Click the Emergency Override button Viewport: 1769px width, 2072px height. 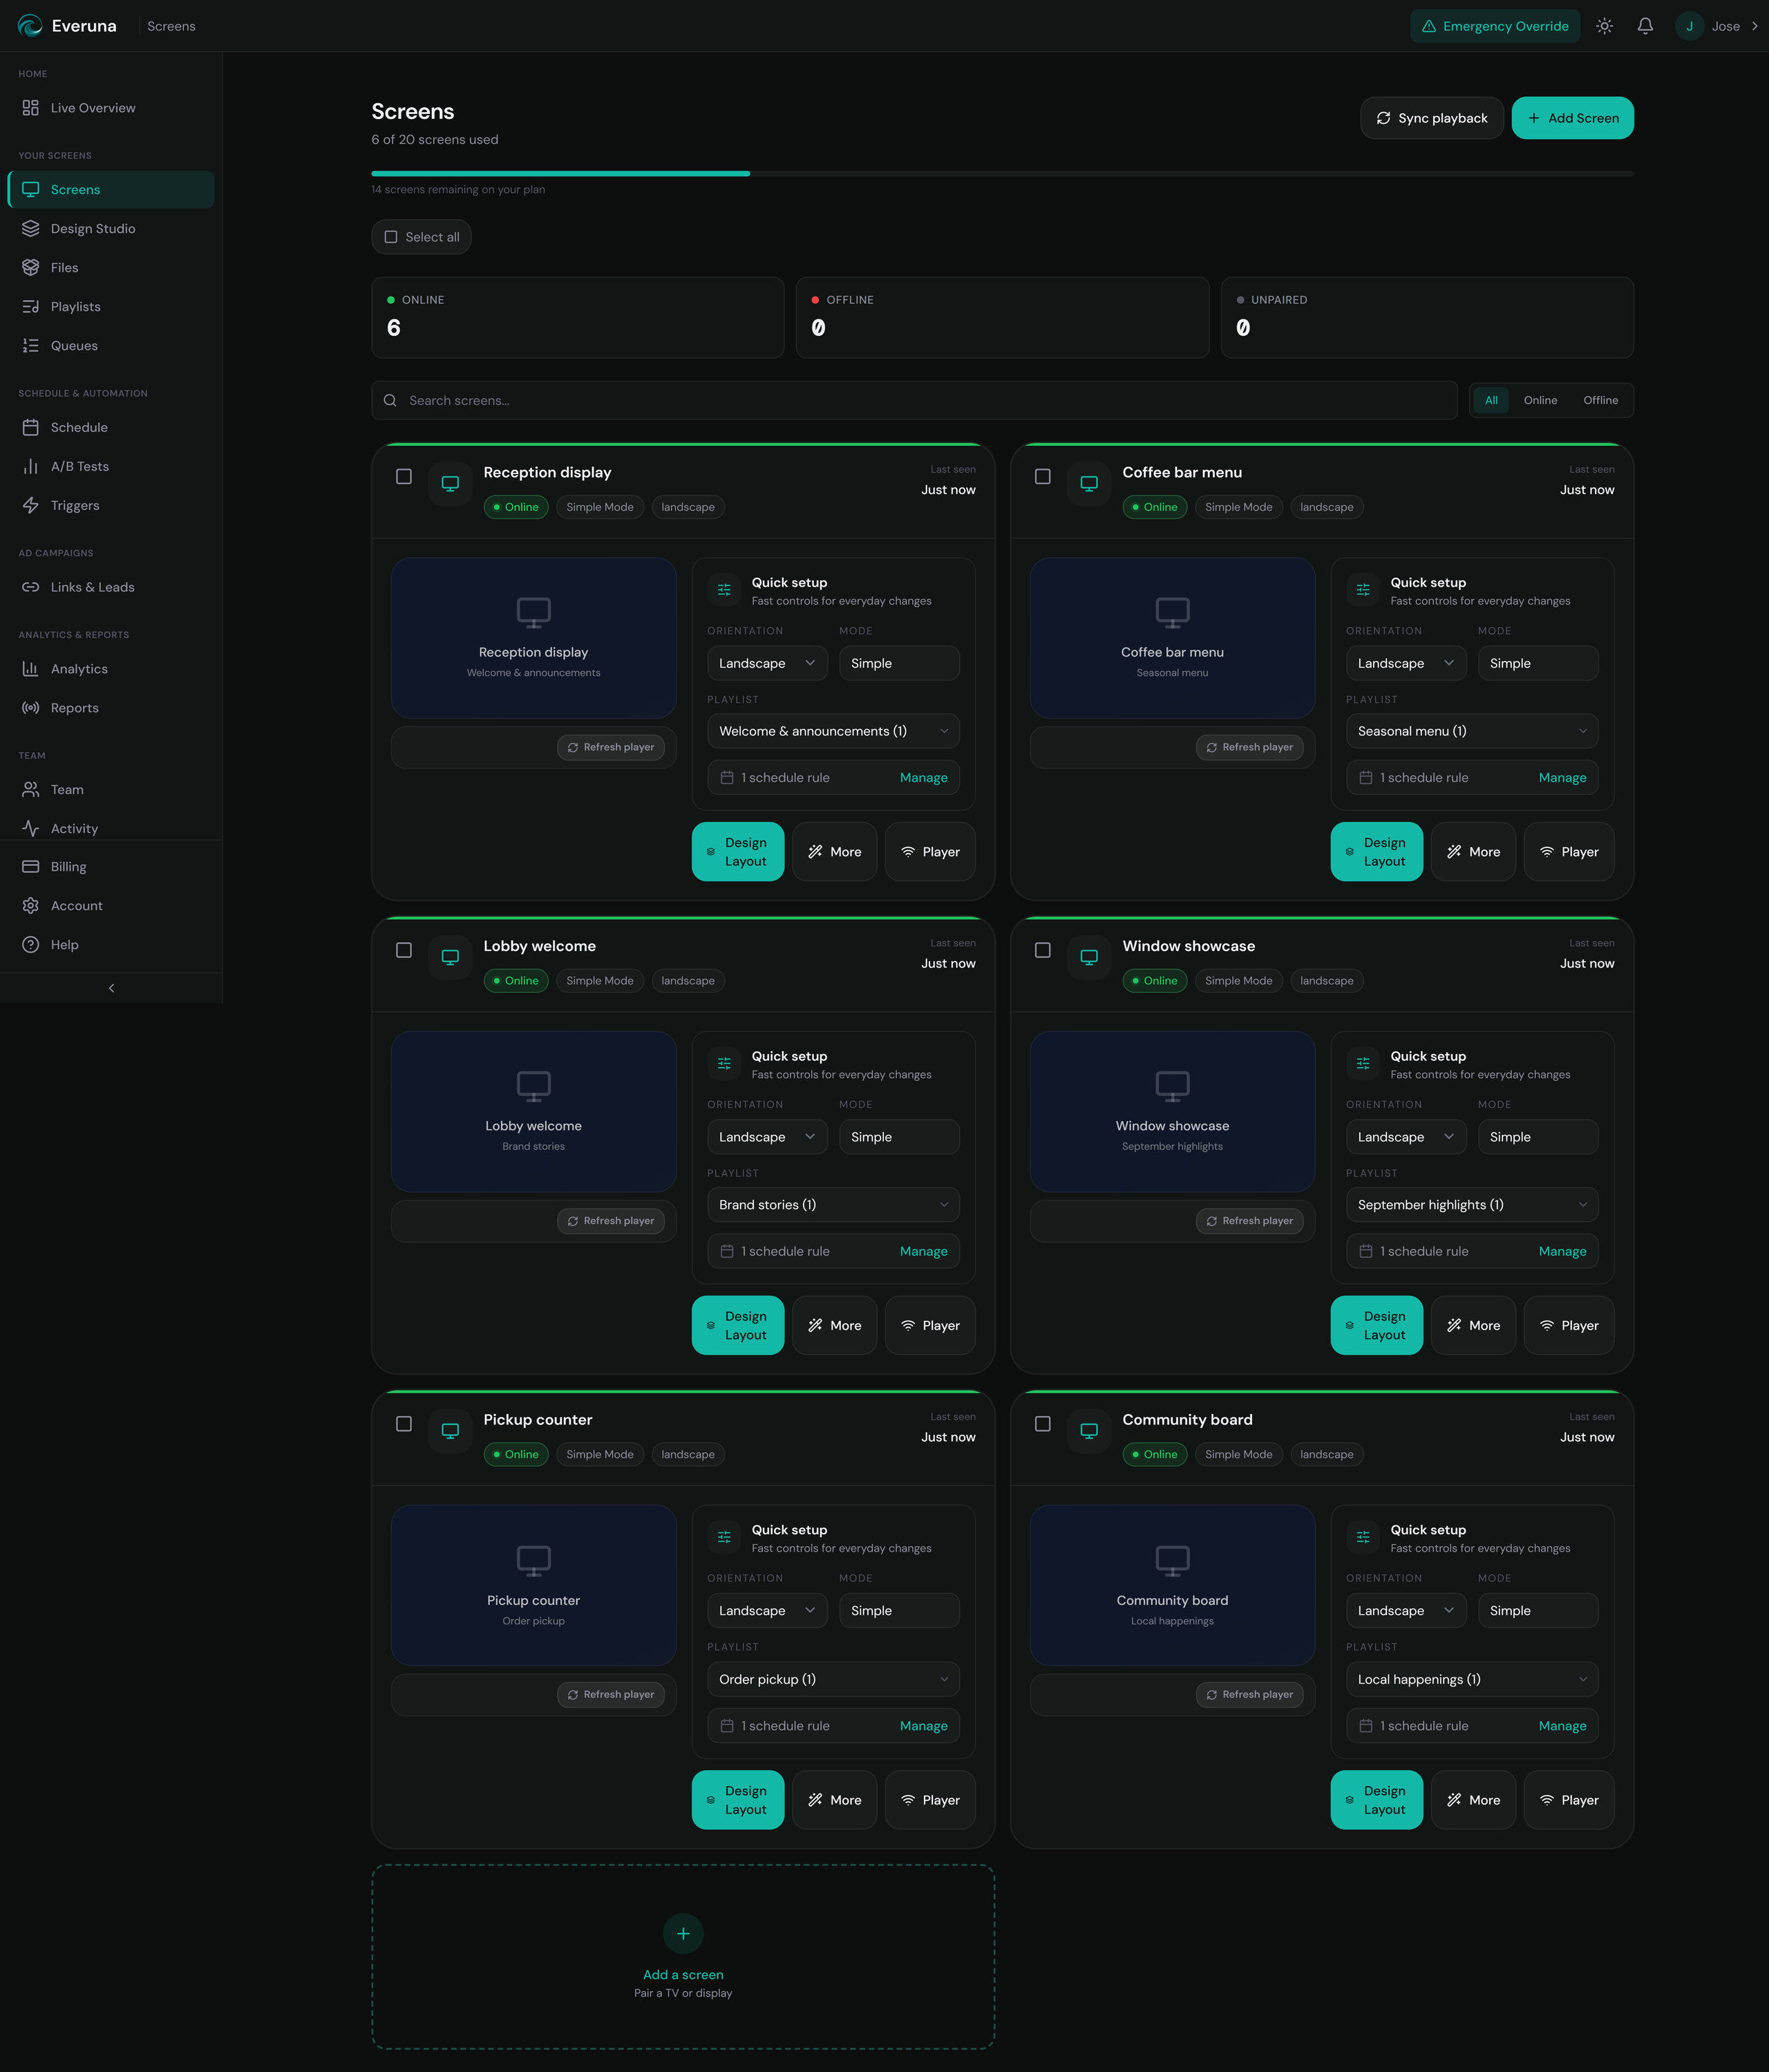[x=1495, y=26]
